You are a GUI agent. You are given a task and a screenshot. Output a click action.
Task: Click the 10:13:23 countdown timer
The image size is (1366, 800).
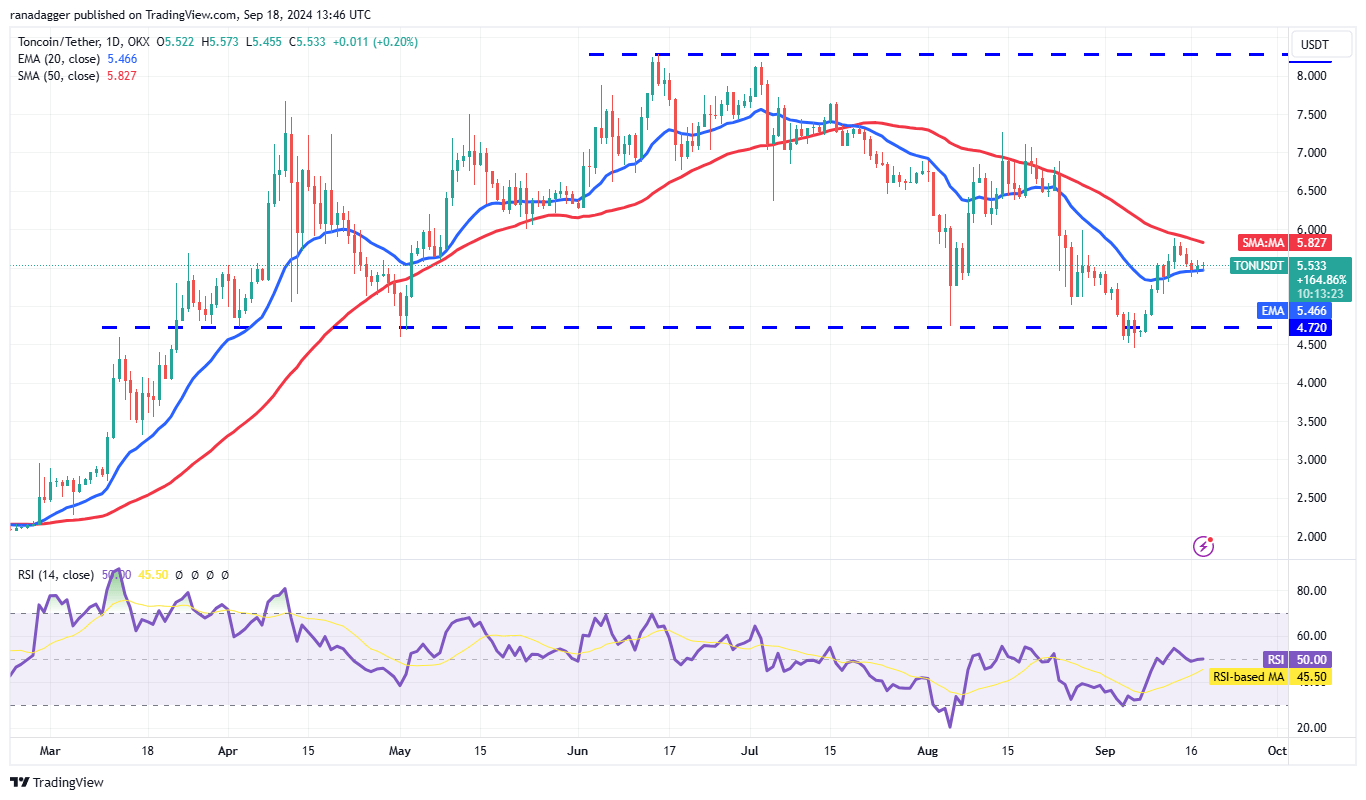pyautogui.click(x=1322, y=294)
